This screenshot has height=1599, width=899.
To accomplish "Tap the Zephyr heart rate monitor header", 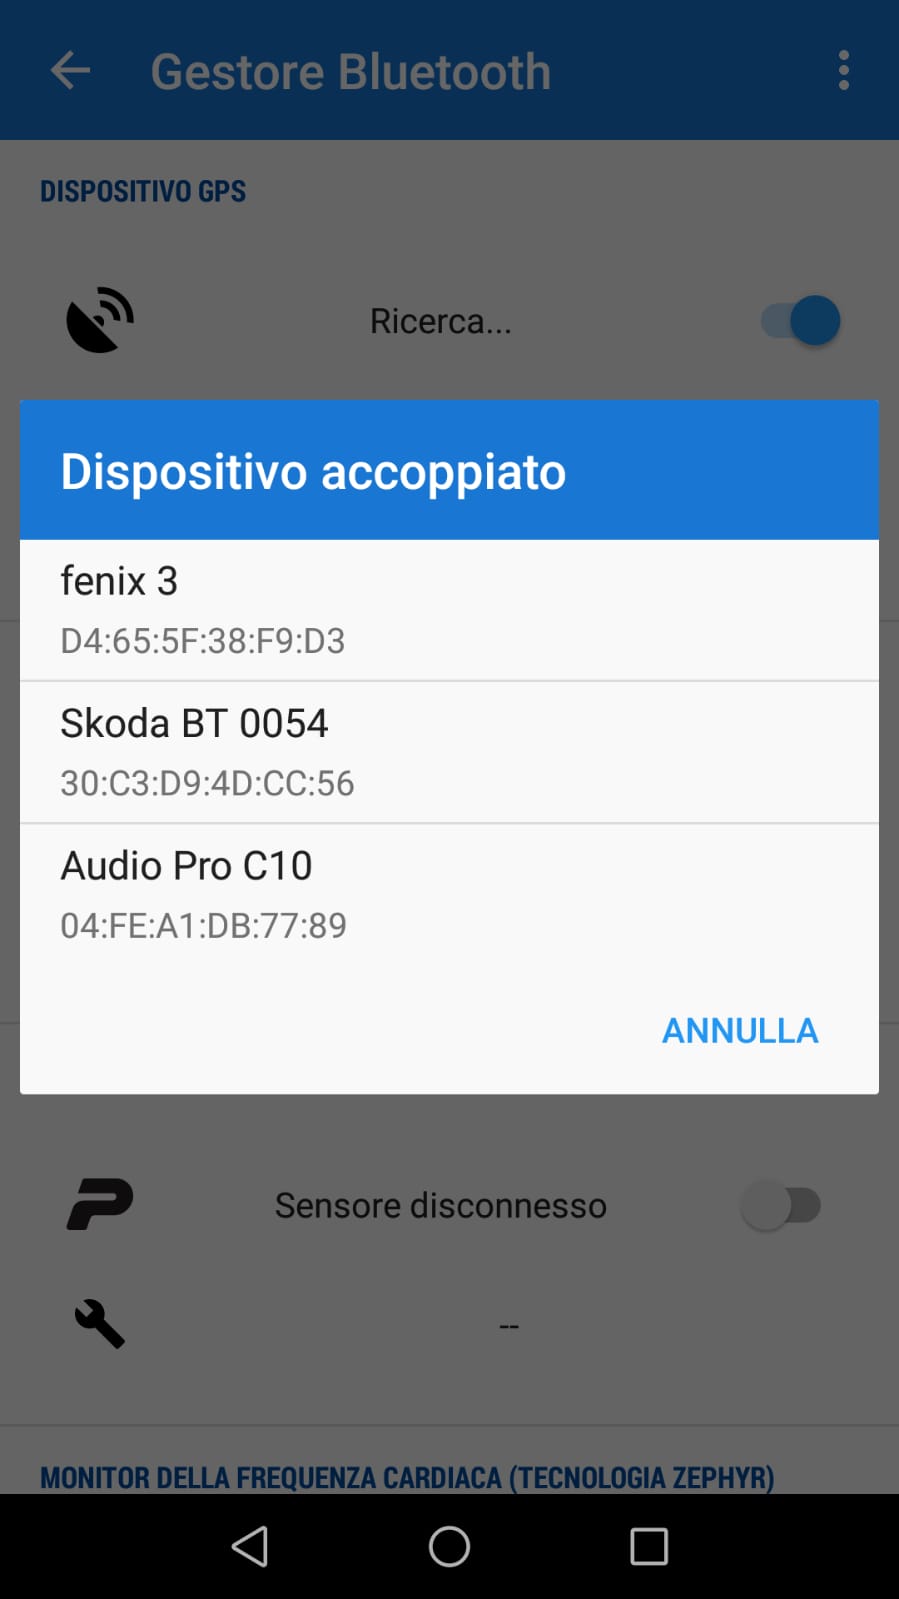I will pyautogui.click(x=407, y=1476).
